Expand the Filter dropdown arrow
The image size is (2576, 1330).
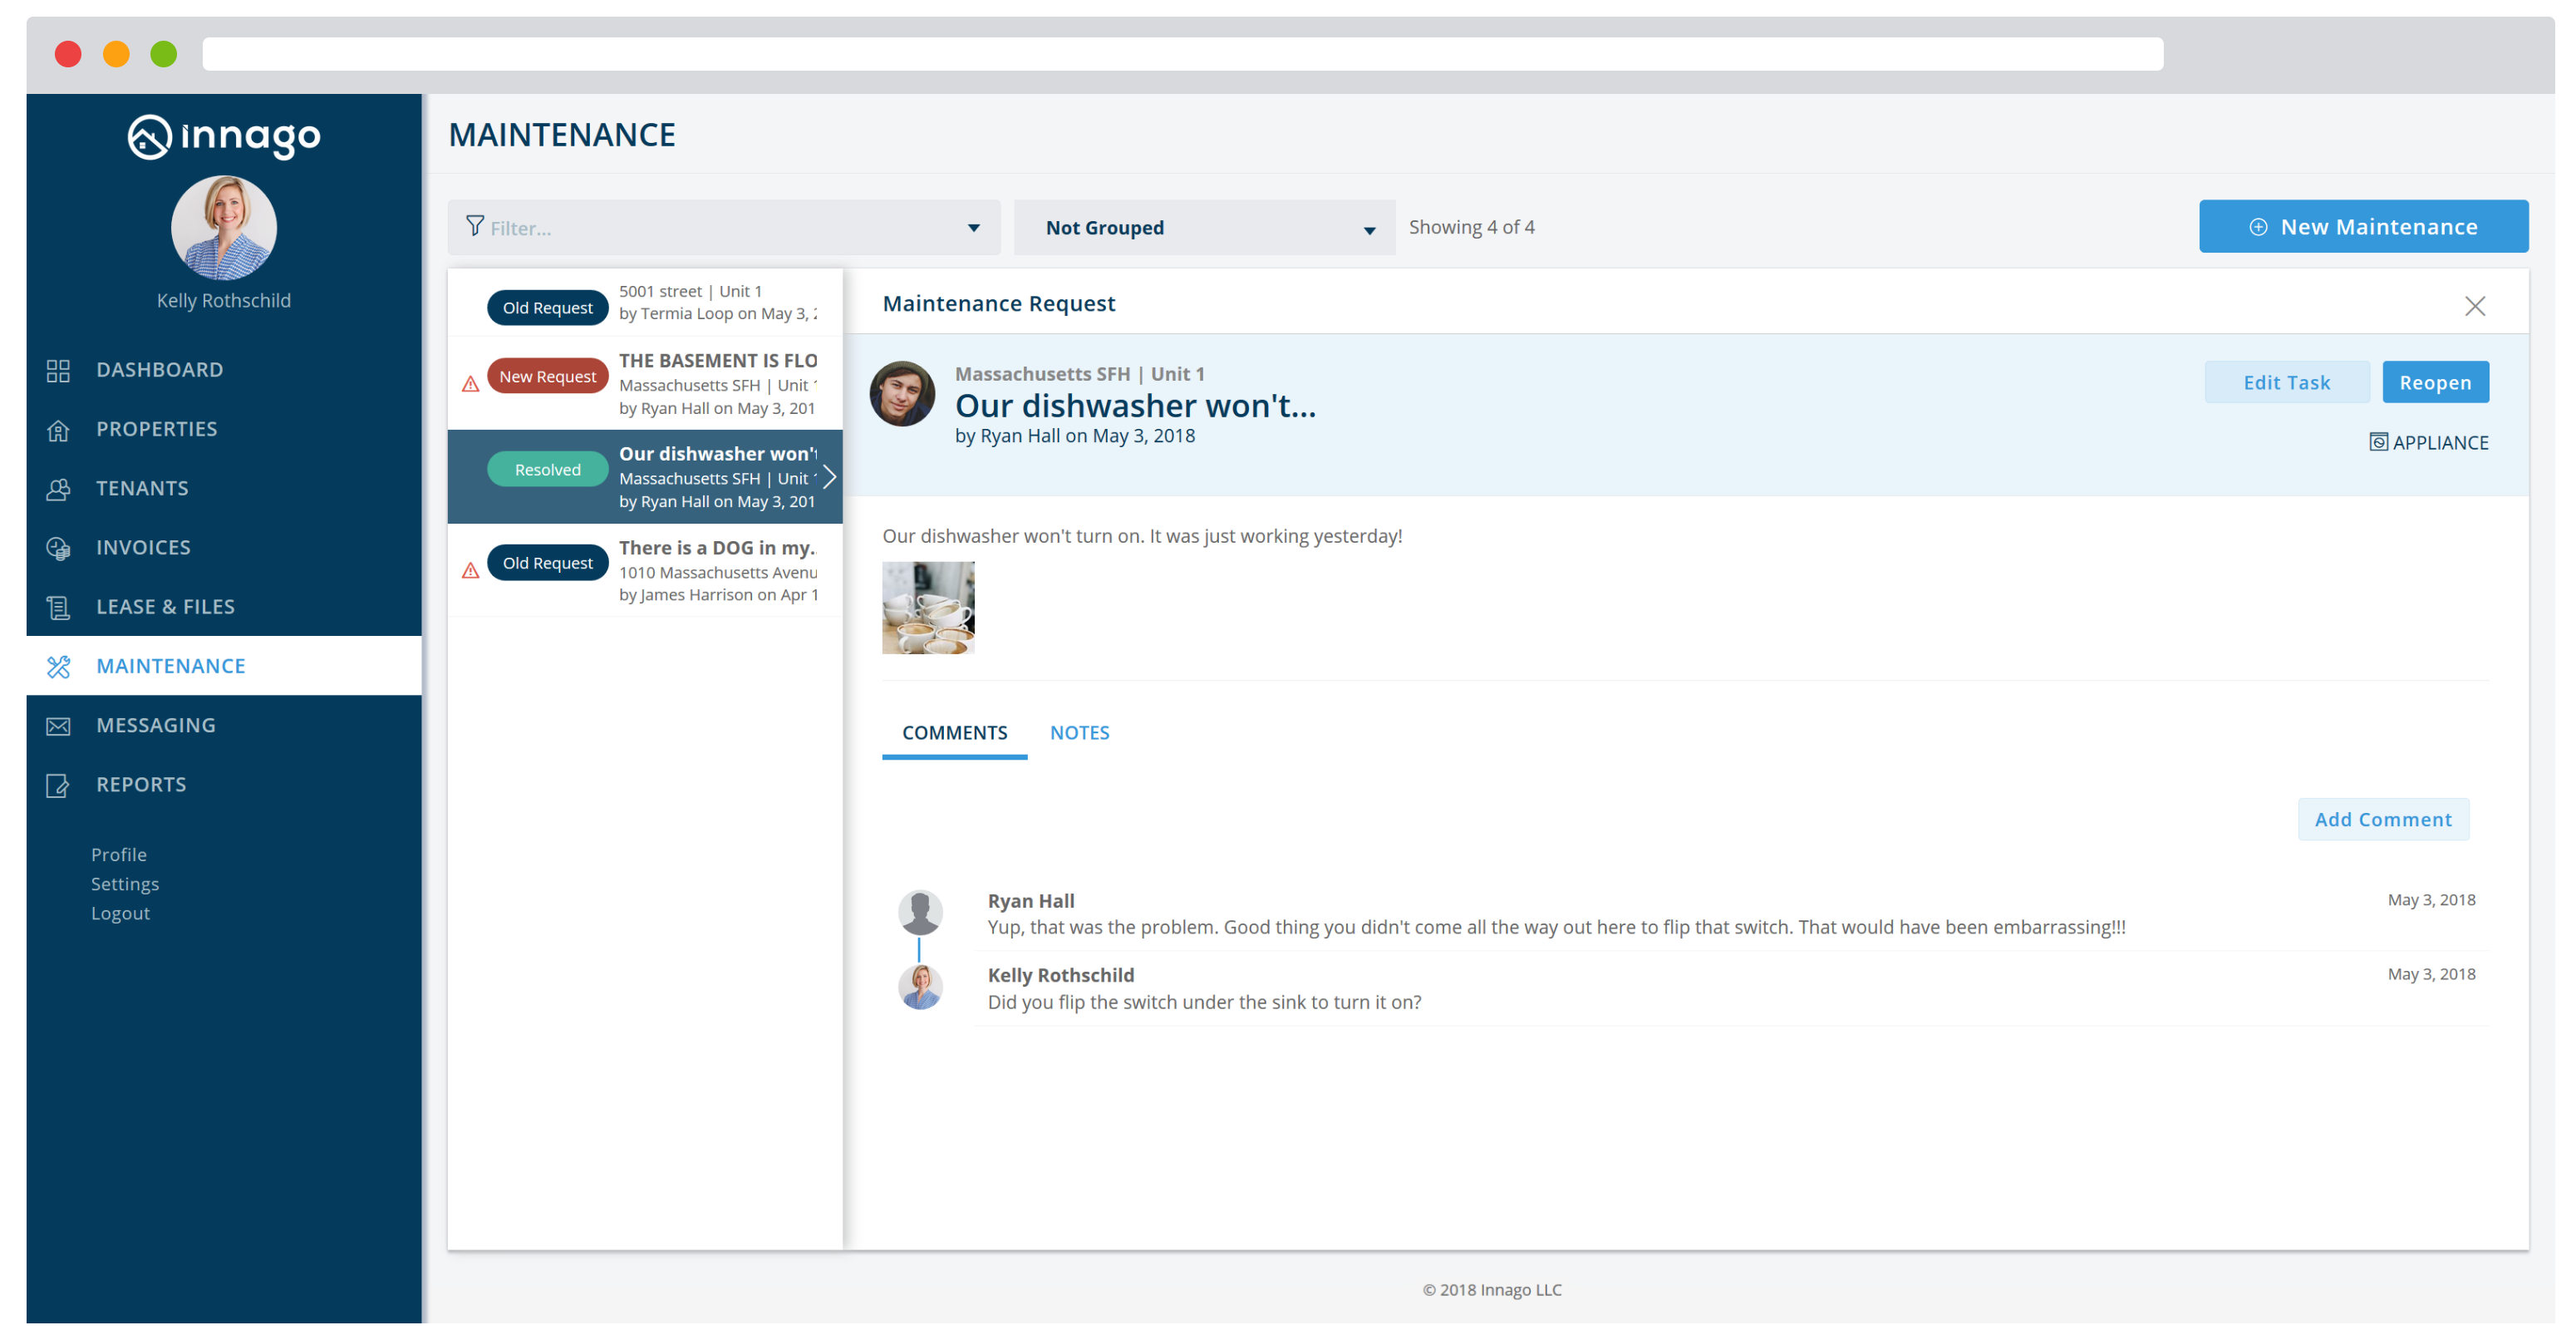(x=973, y=229)
